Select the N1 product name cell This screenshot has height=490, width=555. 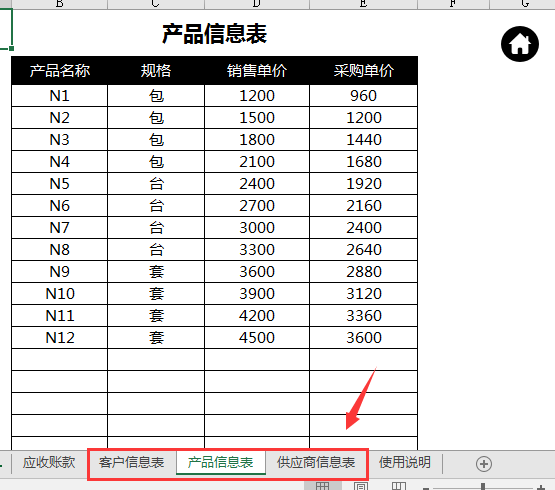point(59,96)
